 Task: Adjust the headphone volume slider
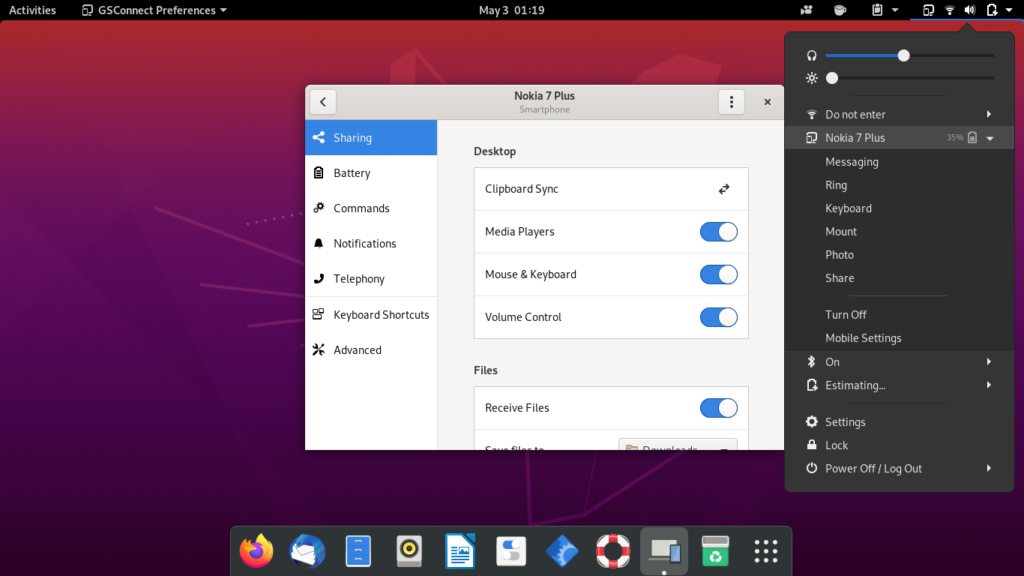point(910,56)
